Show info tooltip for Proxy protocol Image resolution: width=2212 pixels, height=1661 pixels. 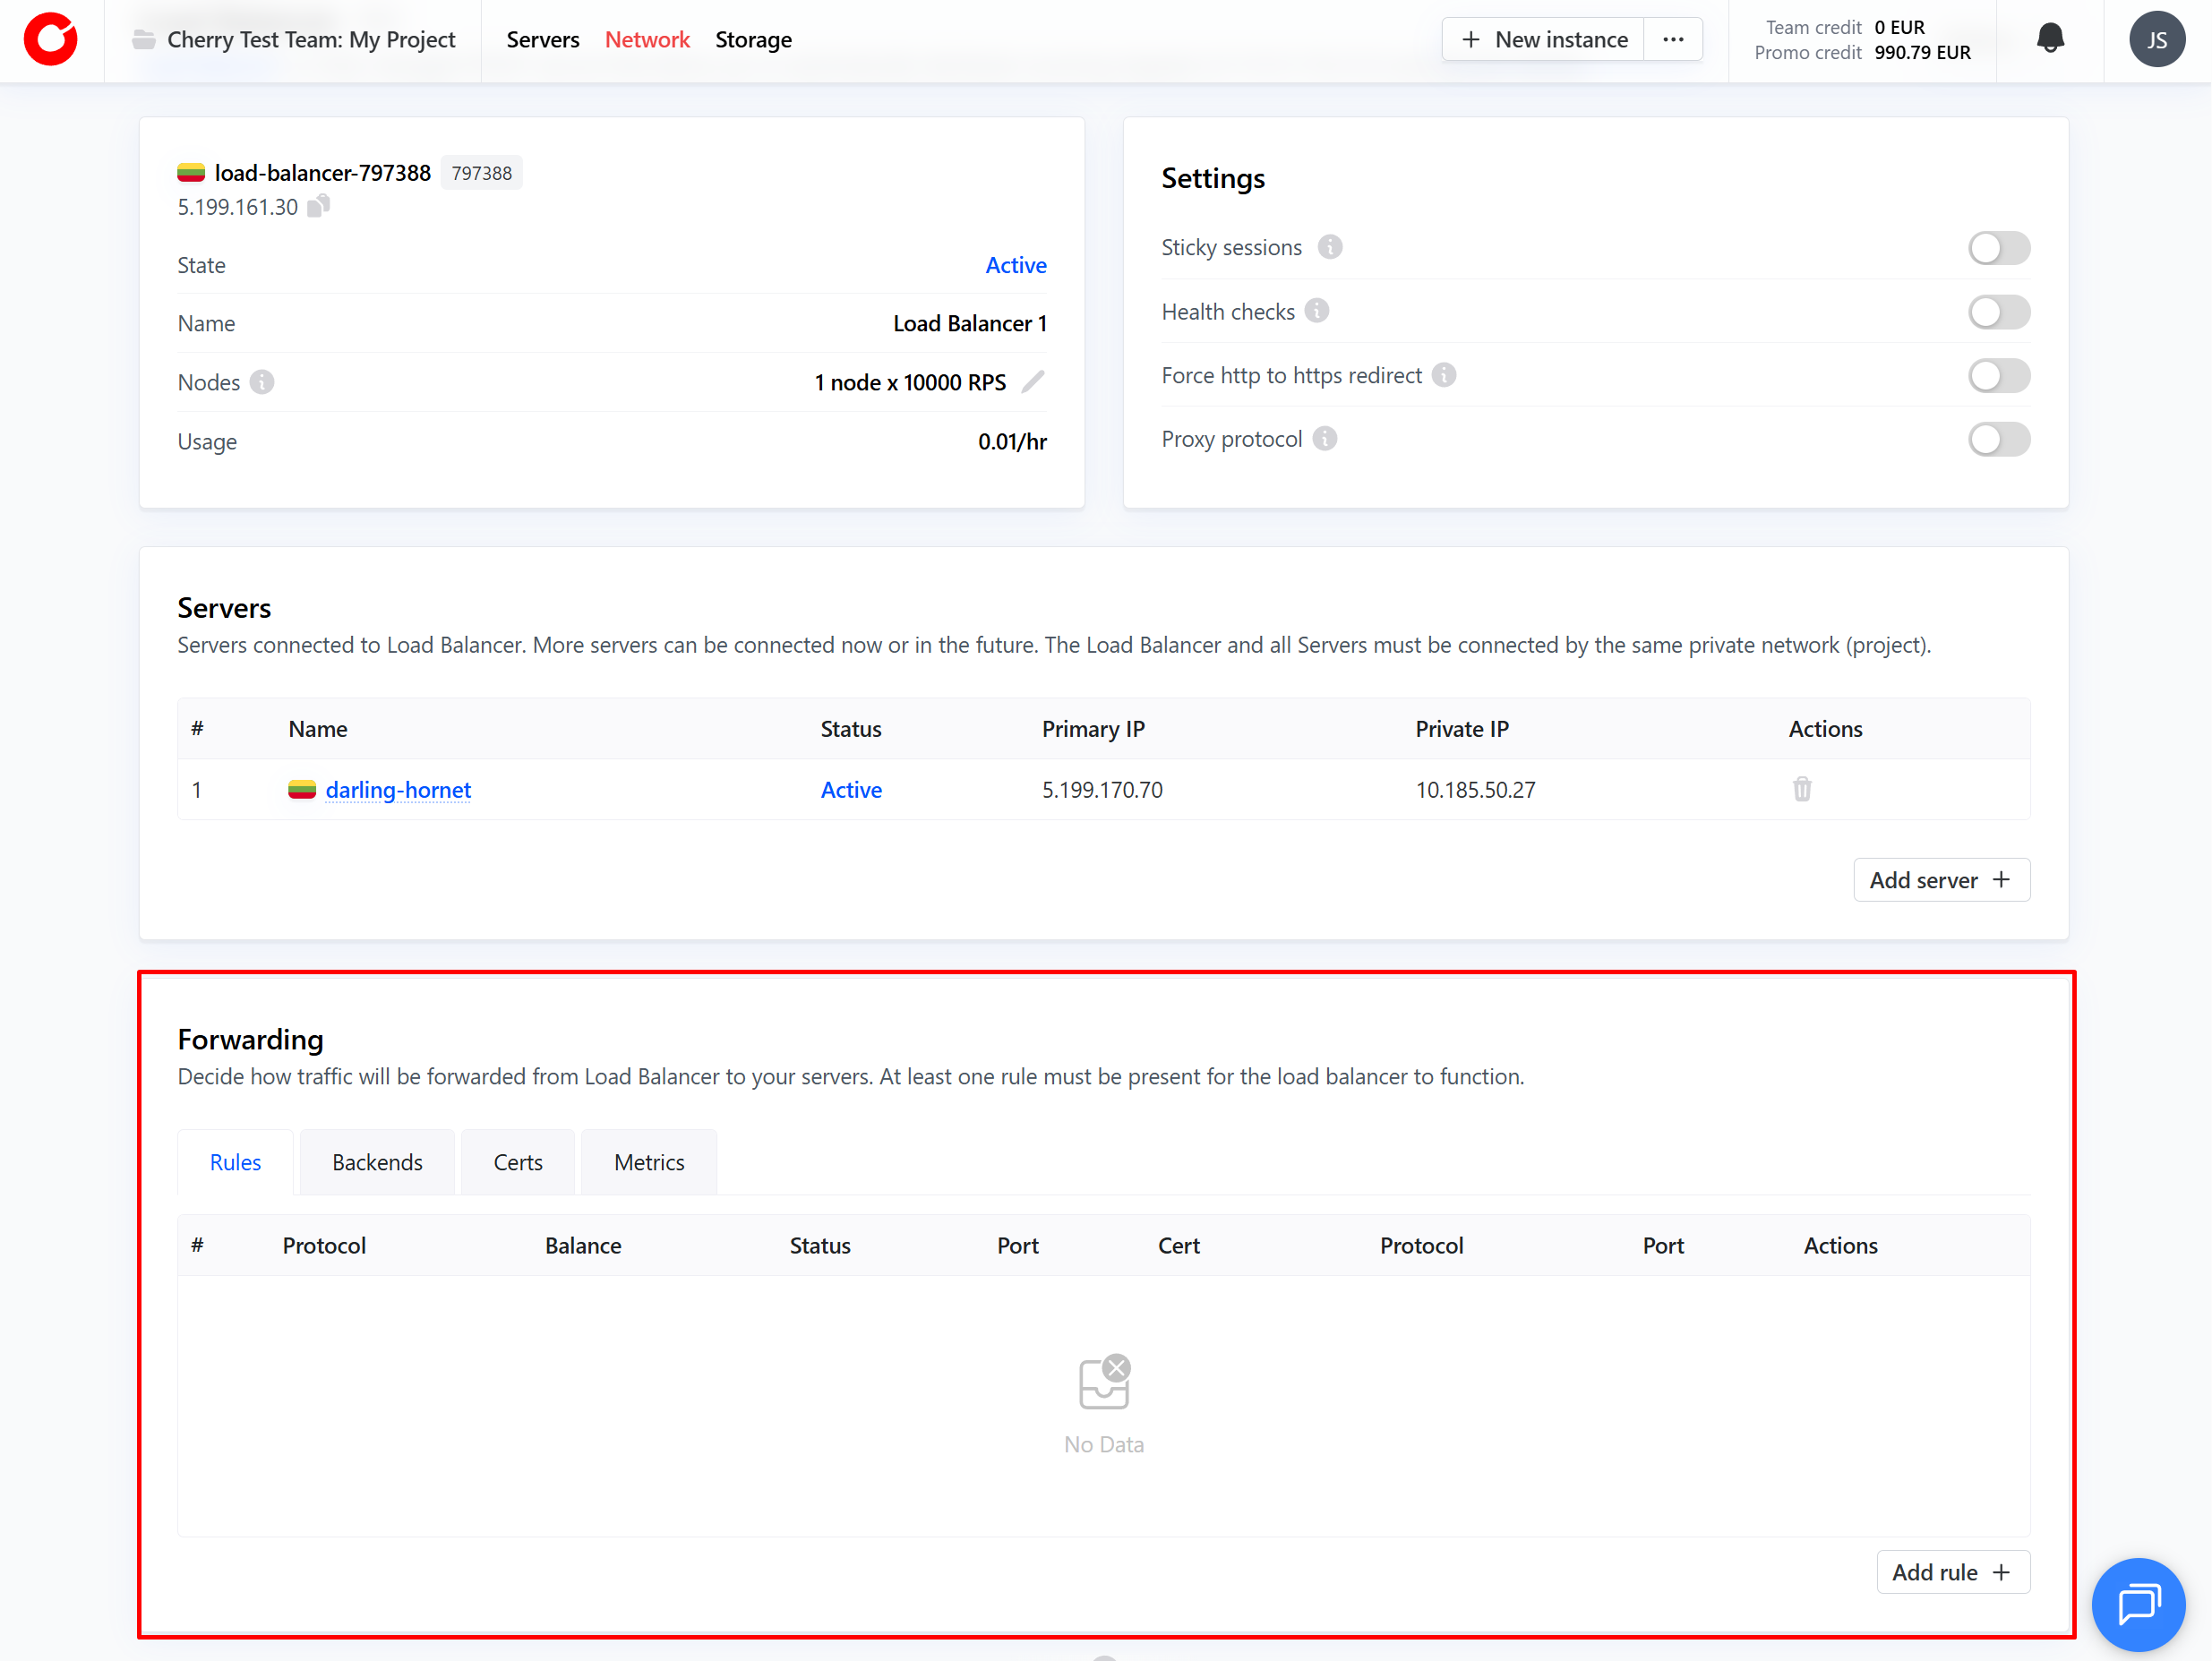pos(1325,439)
